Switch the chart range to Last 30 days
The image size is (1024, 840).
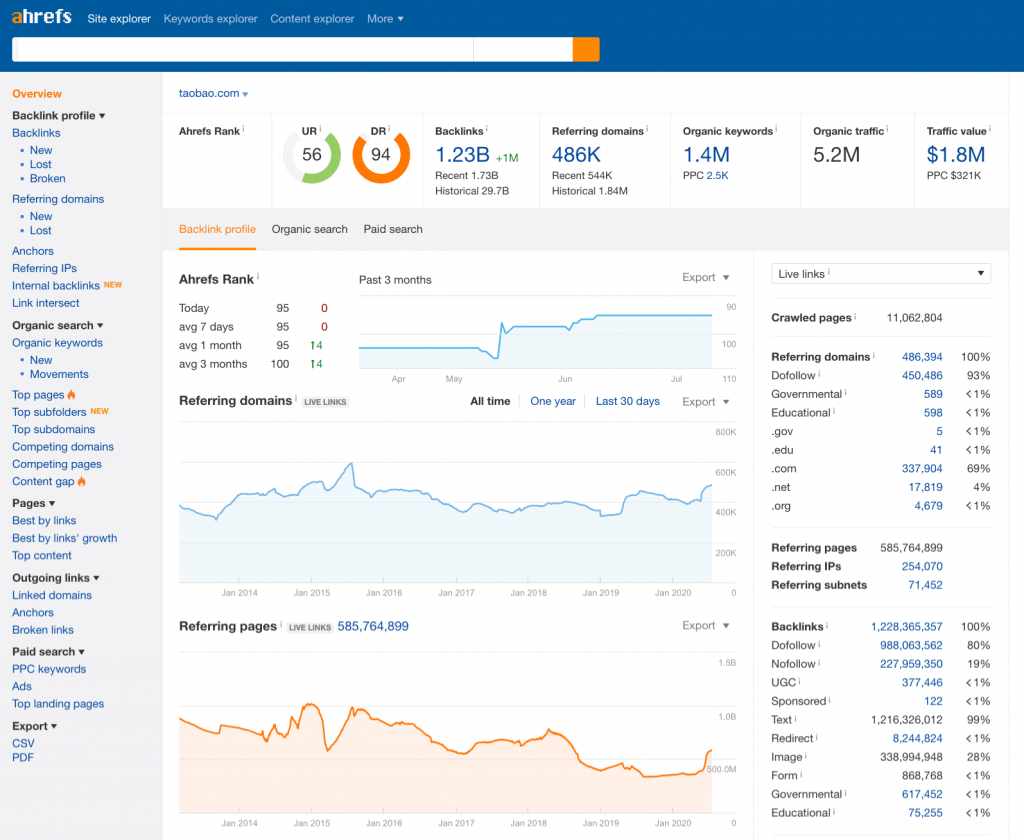click(628, 401)
